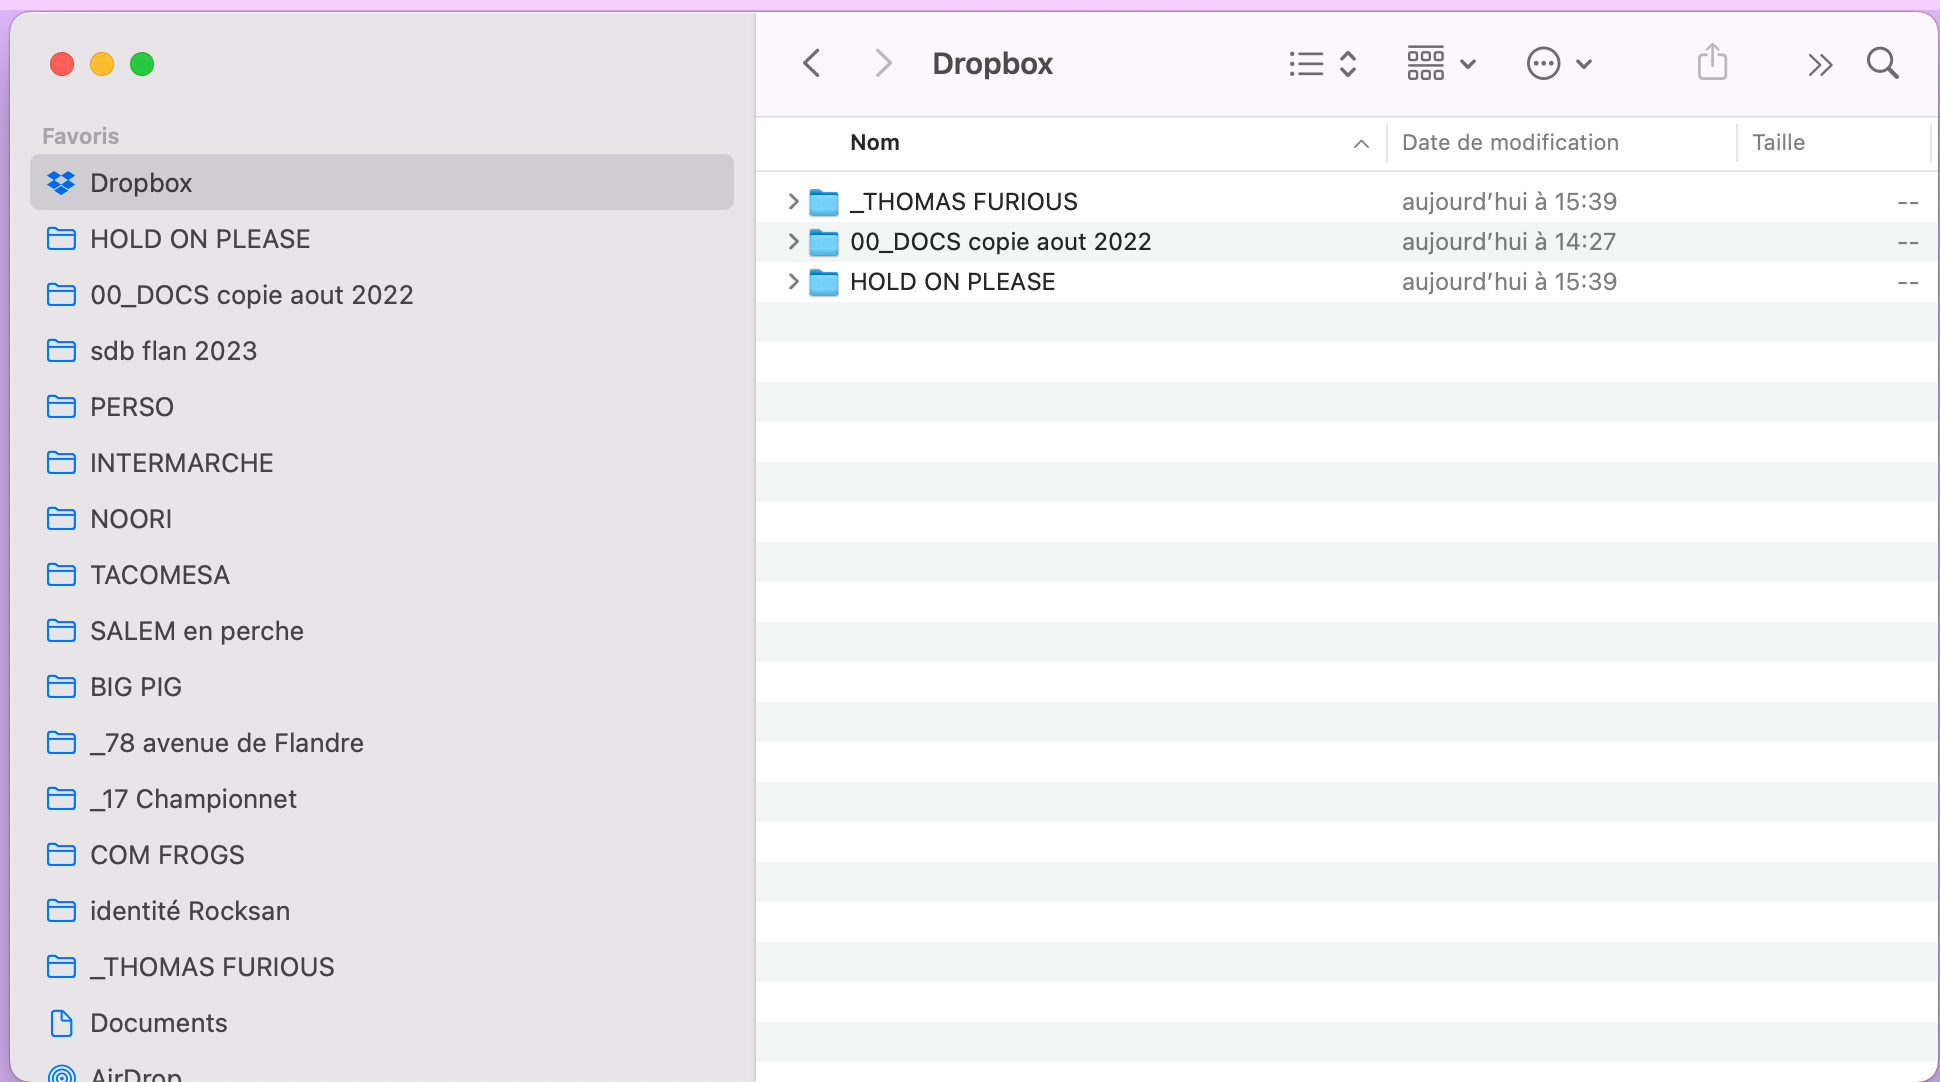The height and width of the screenshot is (1082, 1940).
Task: Toggle sort direction arrow in Nom column
Action: click(1361, 144)
